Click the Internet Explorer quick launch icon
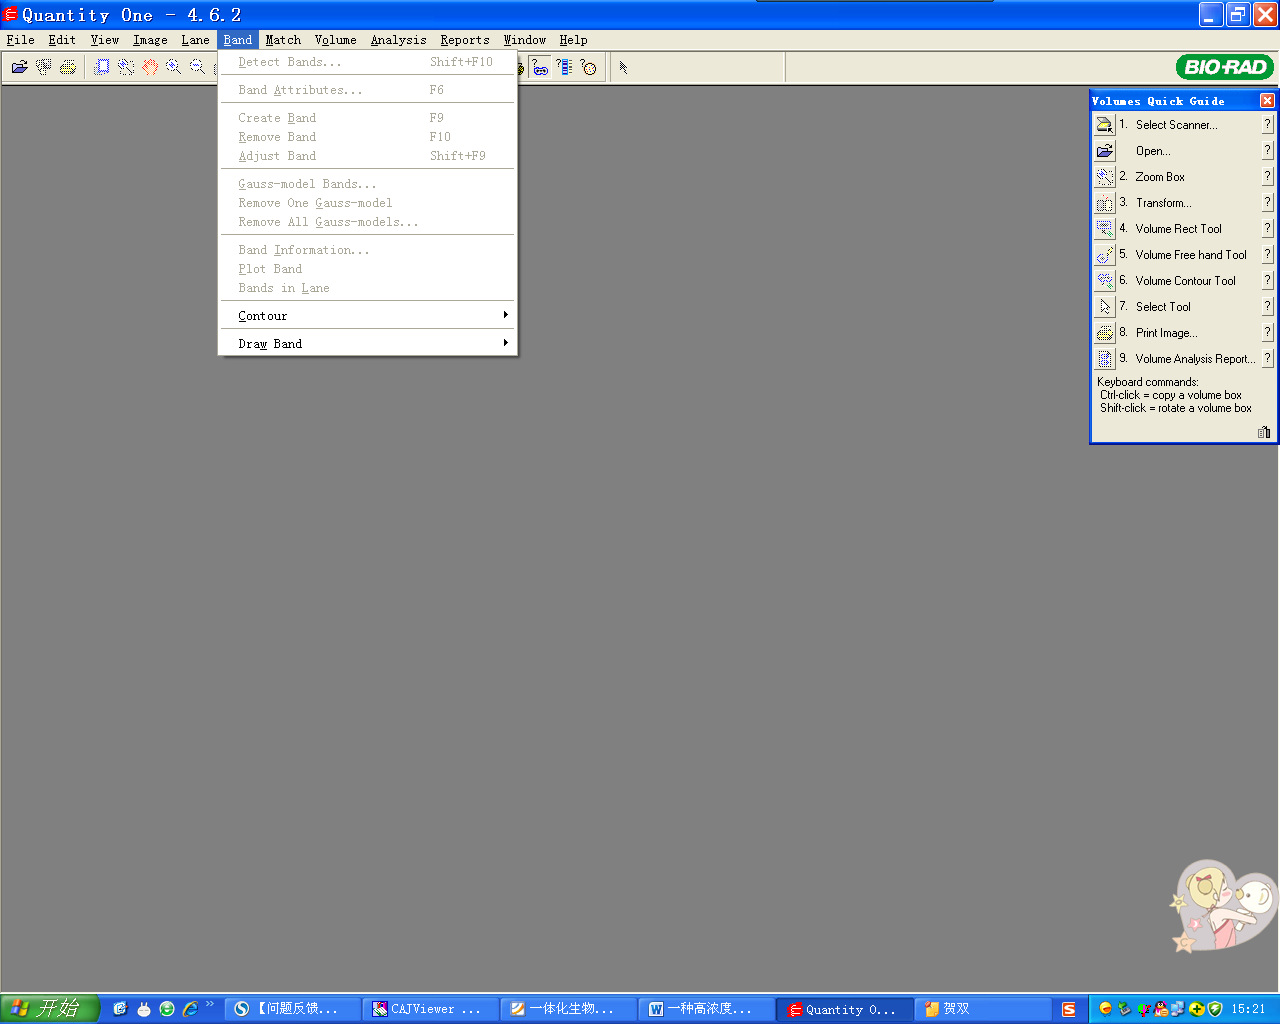Image resolution: width=1280 pixels, height=1024 pixels. [190, 1009]
